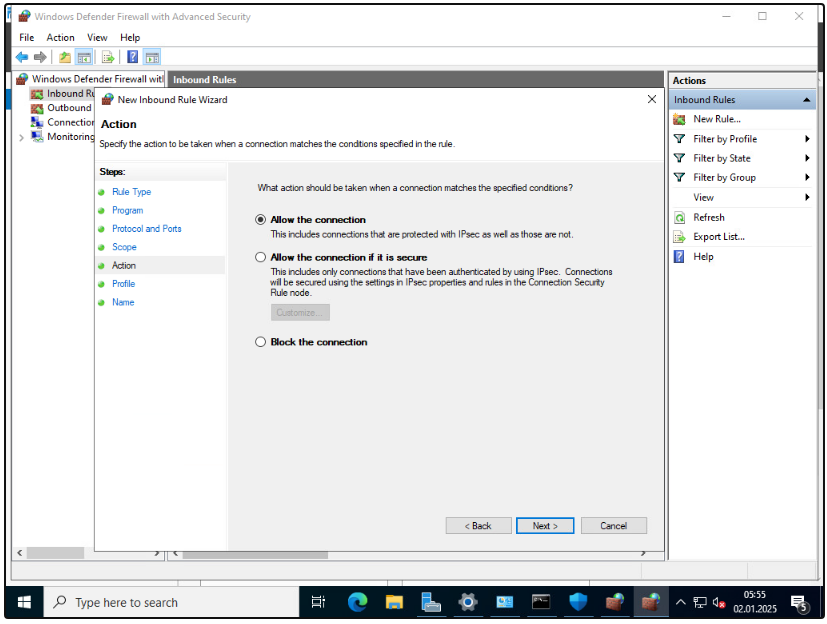Click the Back button in wizard
The height and width of the screenshot is (624, 827).
click(x=478, y=526)
